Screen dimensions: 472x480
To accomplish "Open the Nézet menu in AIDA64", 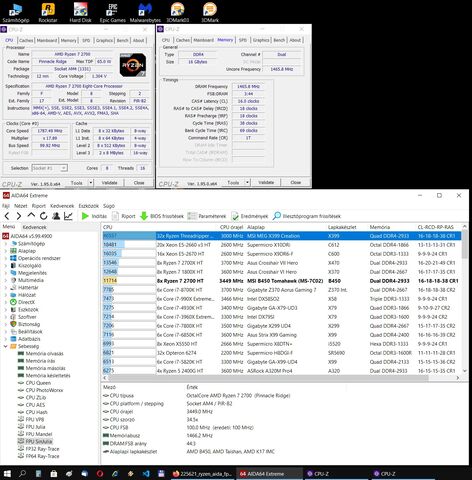I will coord(21,206).
